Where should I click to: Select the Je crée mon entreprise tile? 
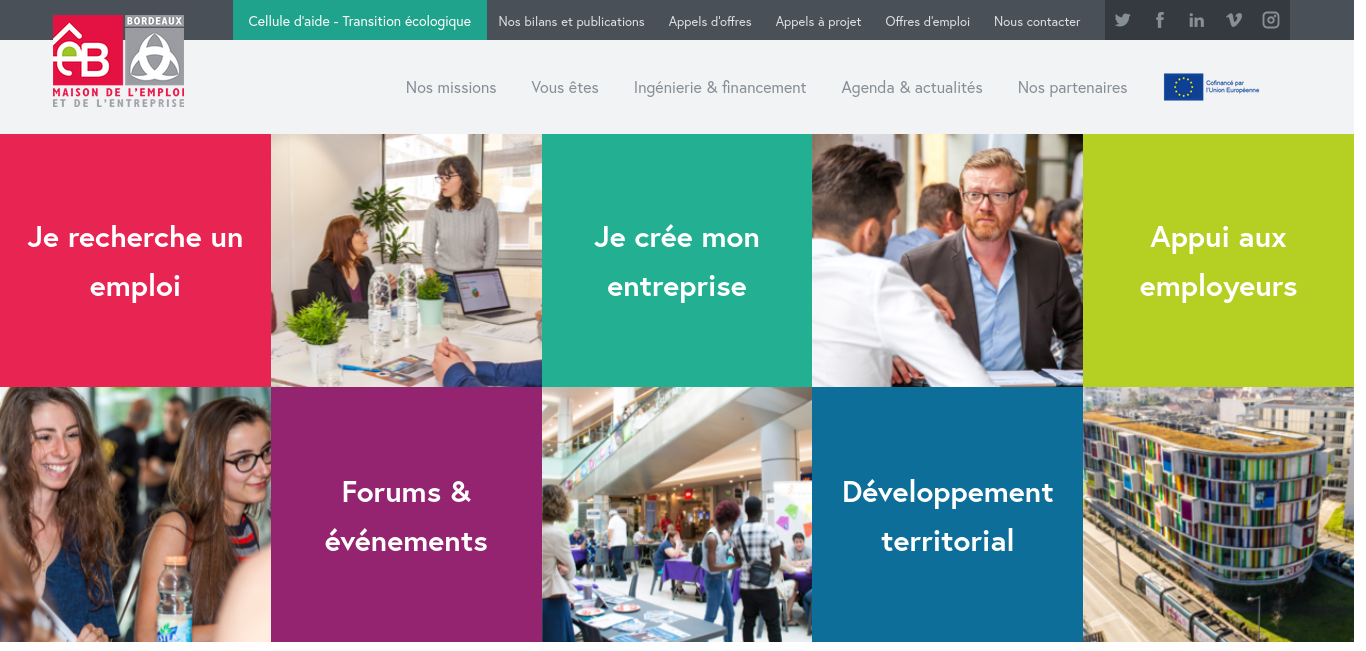[x=677, y=261]
